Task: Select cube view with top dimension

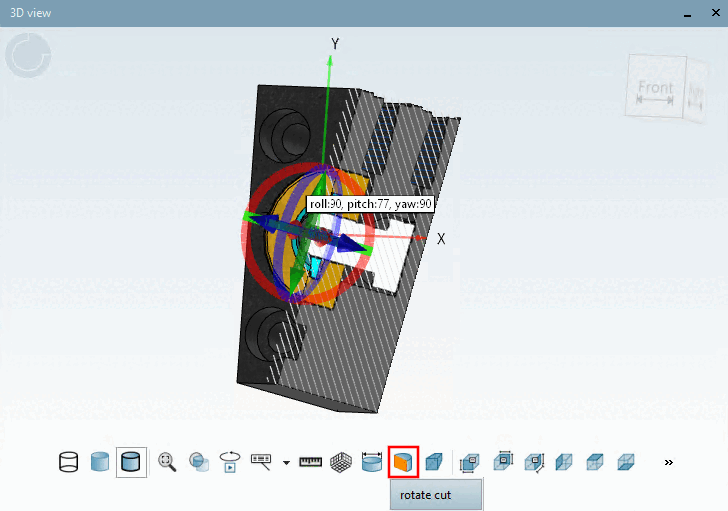Action: (x=503, y=461)
